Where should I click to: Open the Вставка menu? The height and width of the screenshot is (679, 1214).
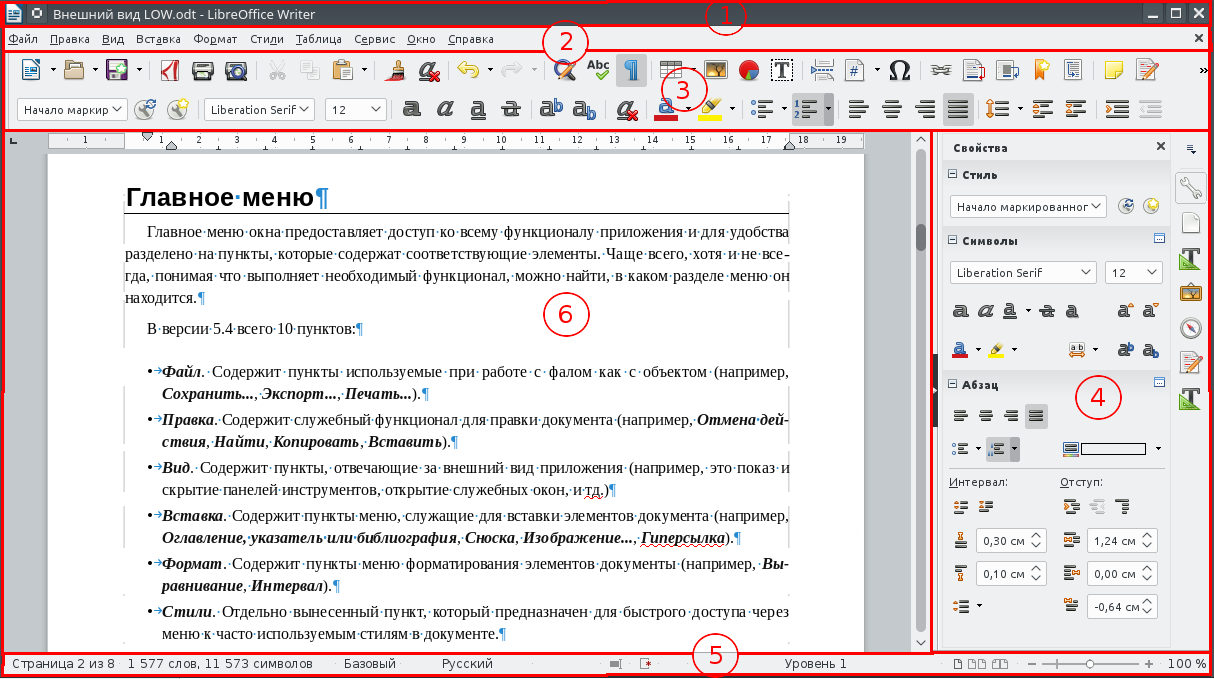[x=160, y=39]
